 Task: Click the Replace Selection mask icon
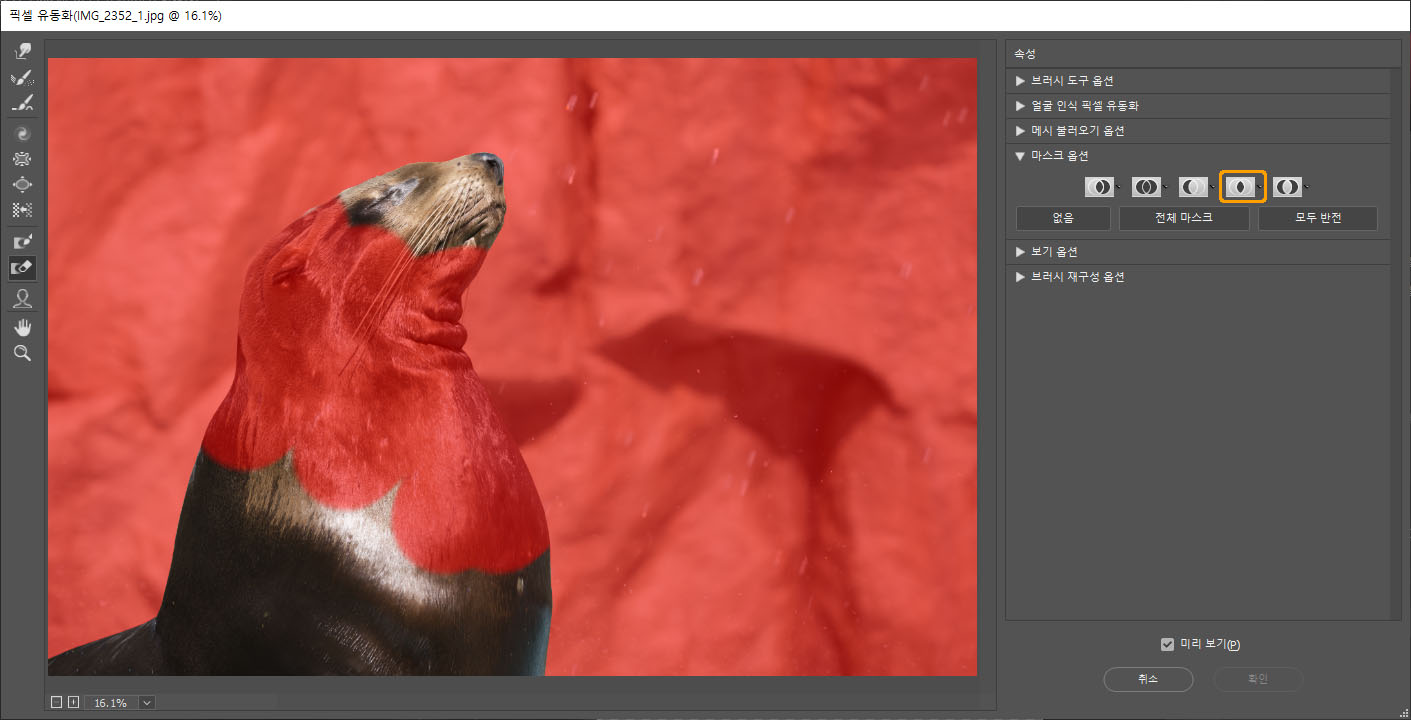click(1099, 187)
